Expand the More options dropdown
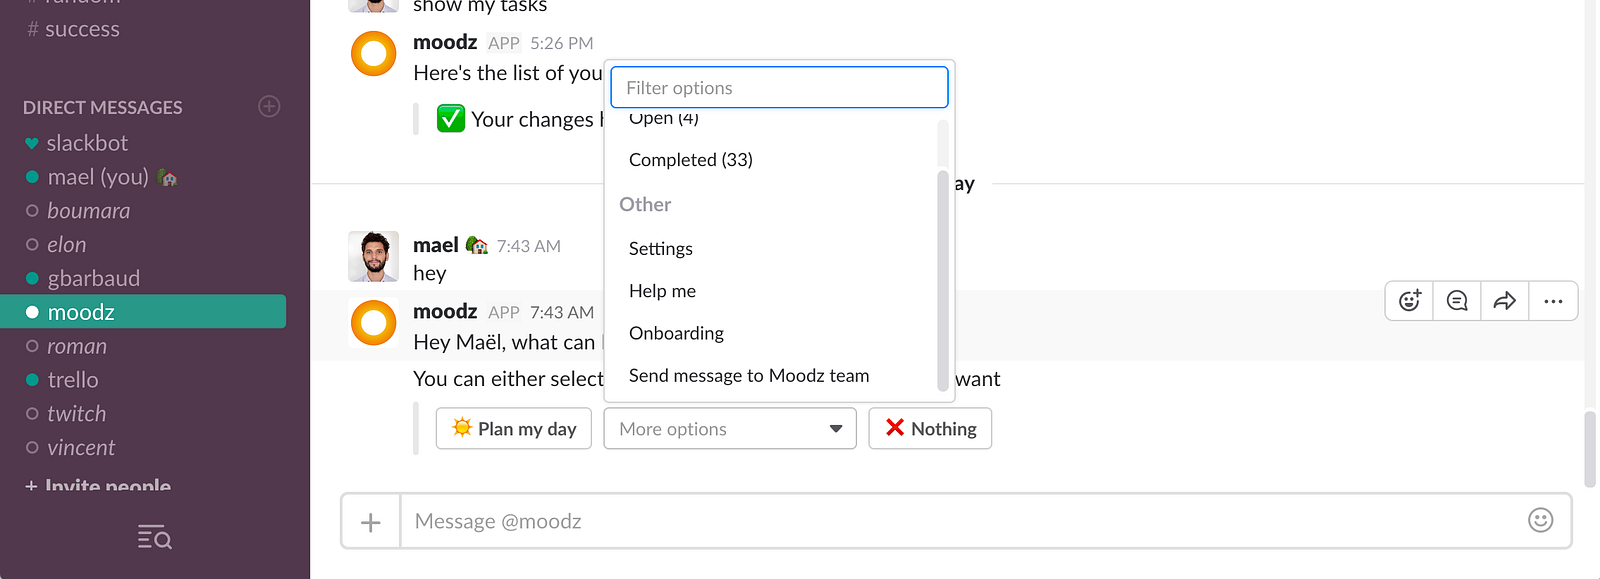 pyautogui.click(x=730, y=429)
